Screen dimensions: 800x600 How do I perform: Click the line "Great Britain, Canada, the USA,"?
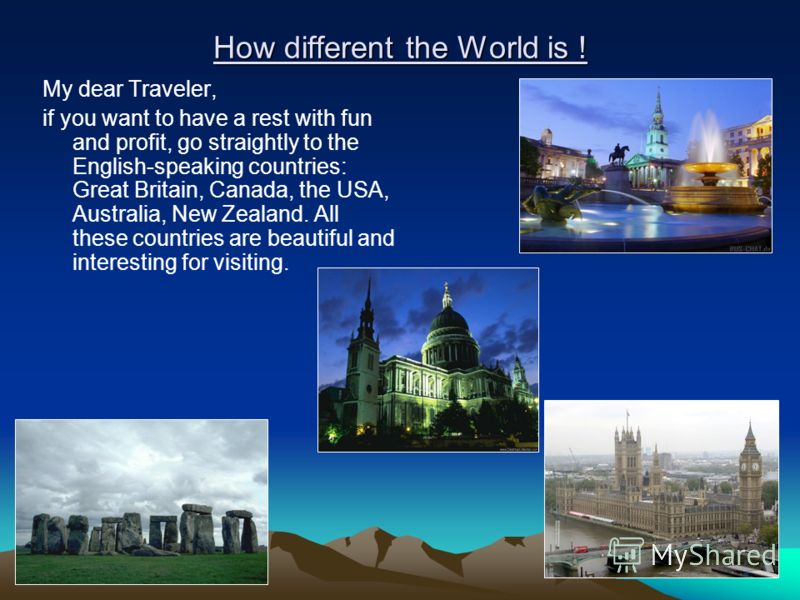click(231, 190)
